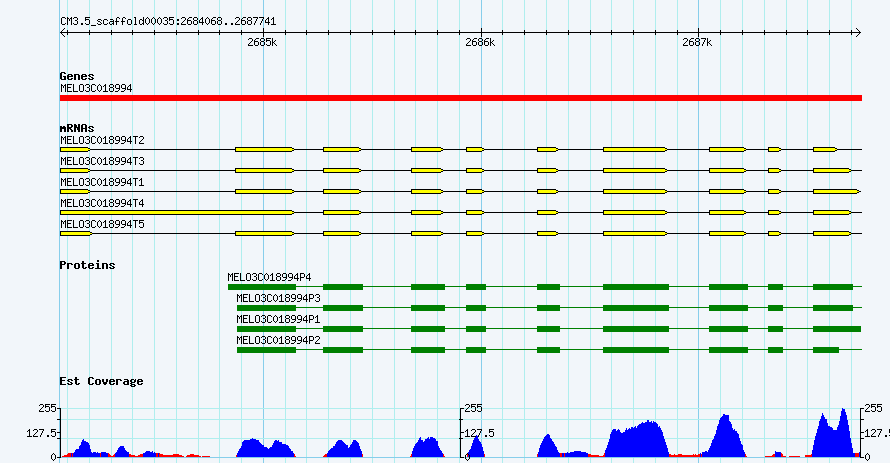Click the left 255 coverage axis label
890x463 pixels.
[x=47, y=408]
